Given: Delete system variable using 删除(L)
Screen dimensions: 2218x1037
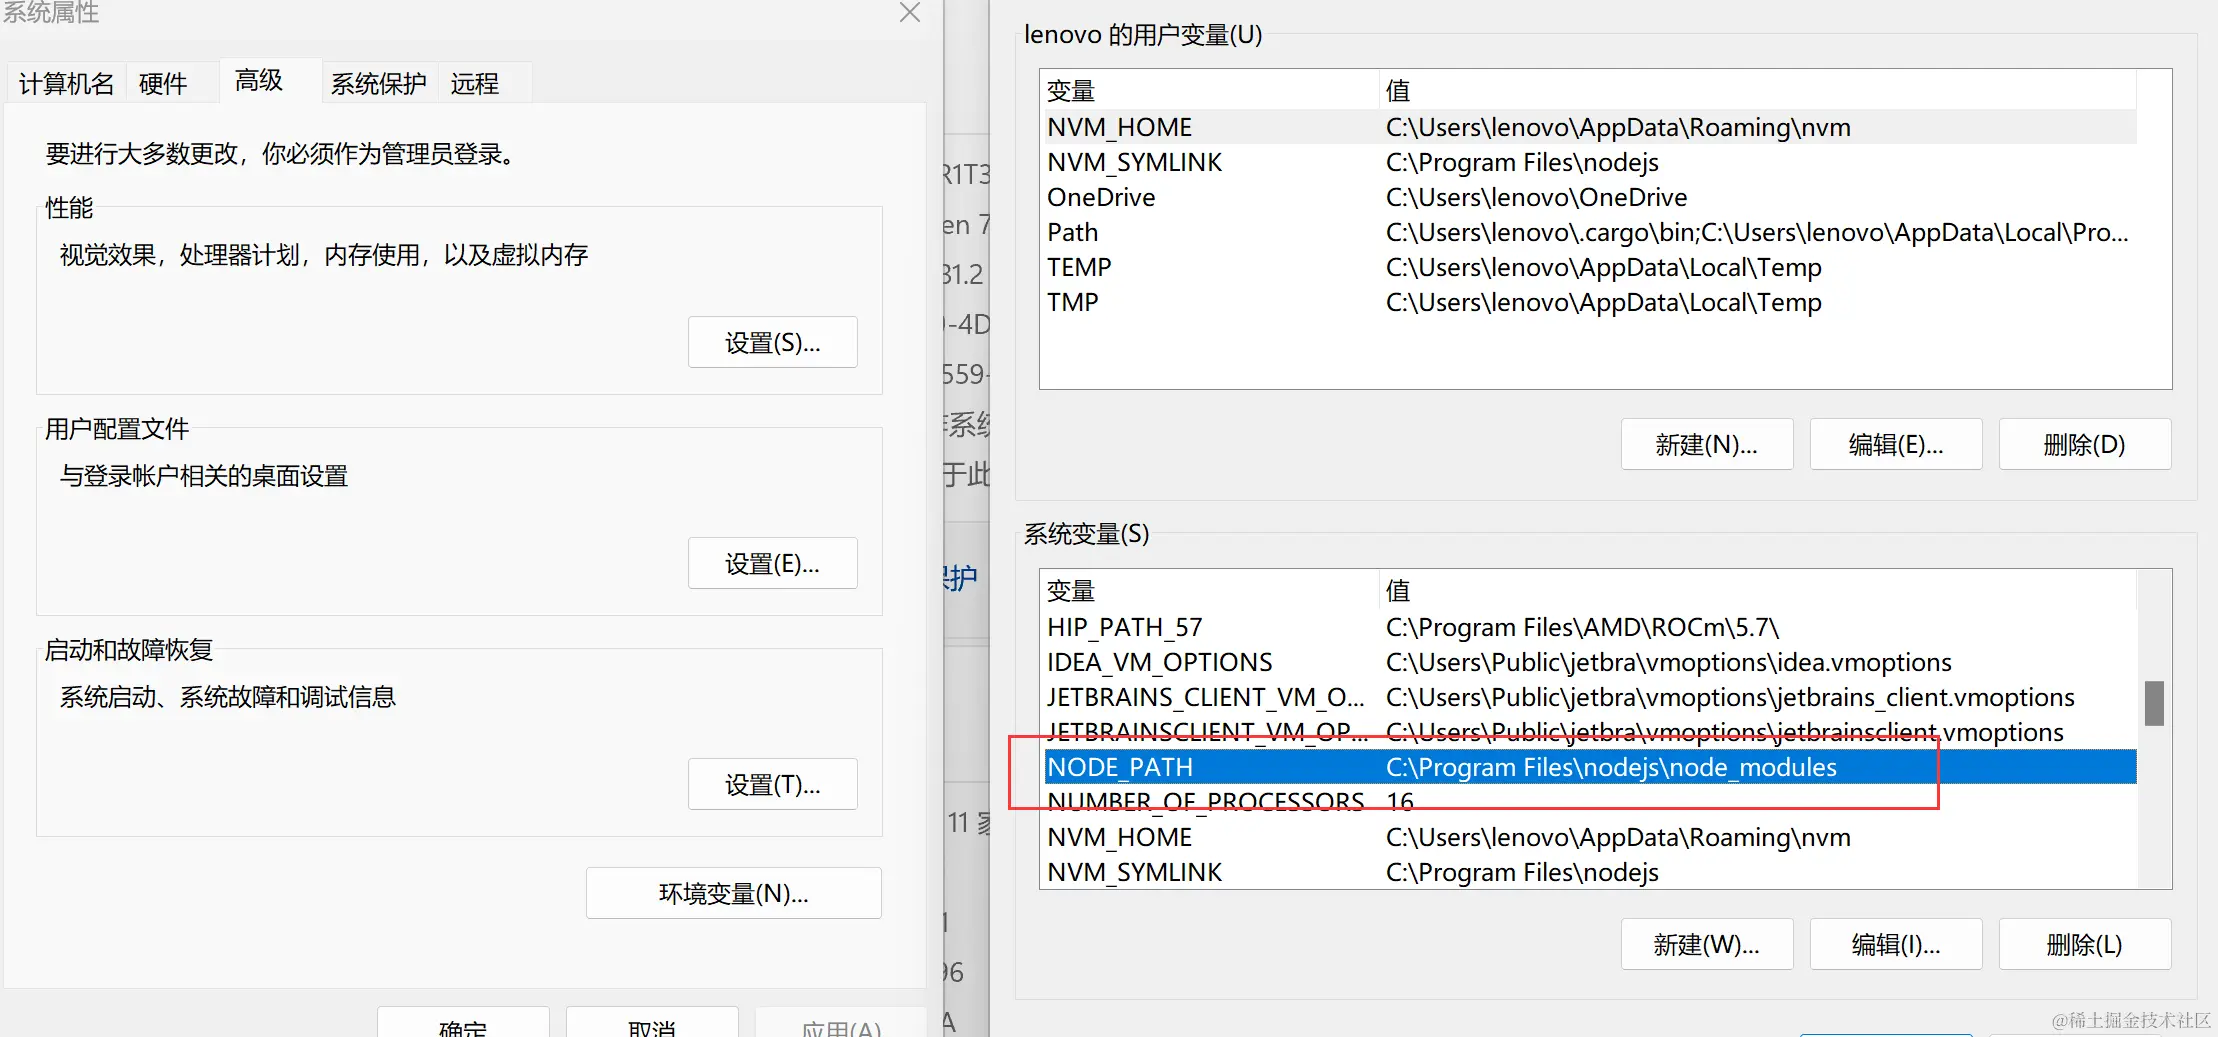Looking at the screenshot, I should [x=2084, y=944].
